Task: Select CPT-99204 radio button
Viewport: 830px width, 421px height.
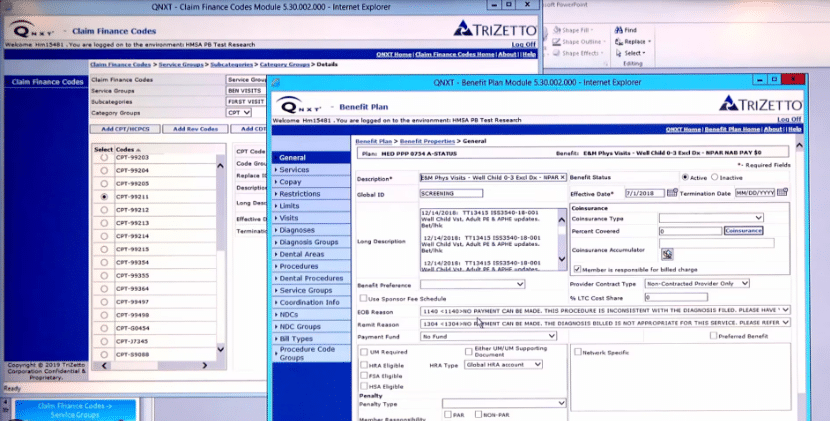Action: pyautogui.click(x=104, y=171)
